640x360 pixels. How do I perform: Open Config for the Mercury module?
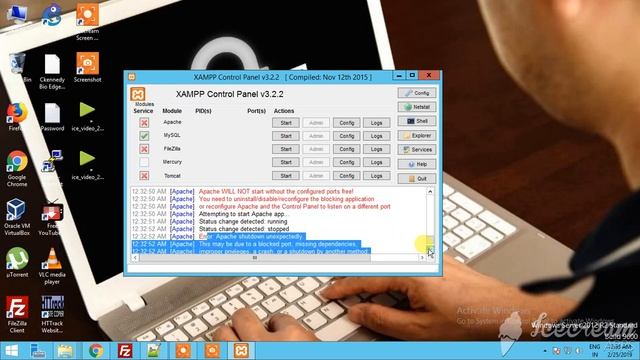[x=347, y=162]
